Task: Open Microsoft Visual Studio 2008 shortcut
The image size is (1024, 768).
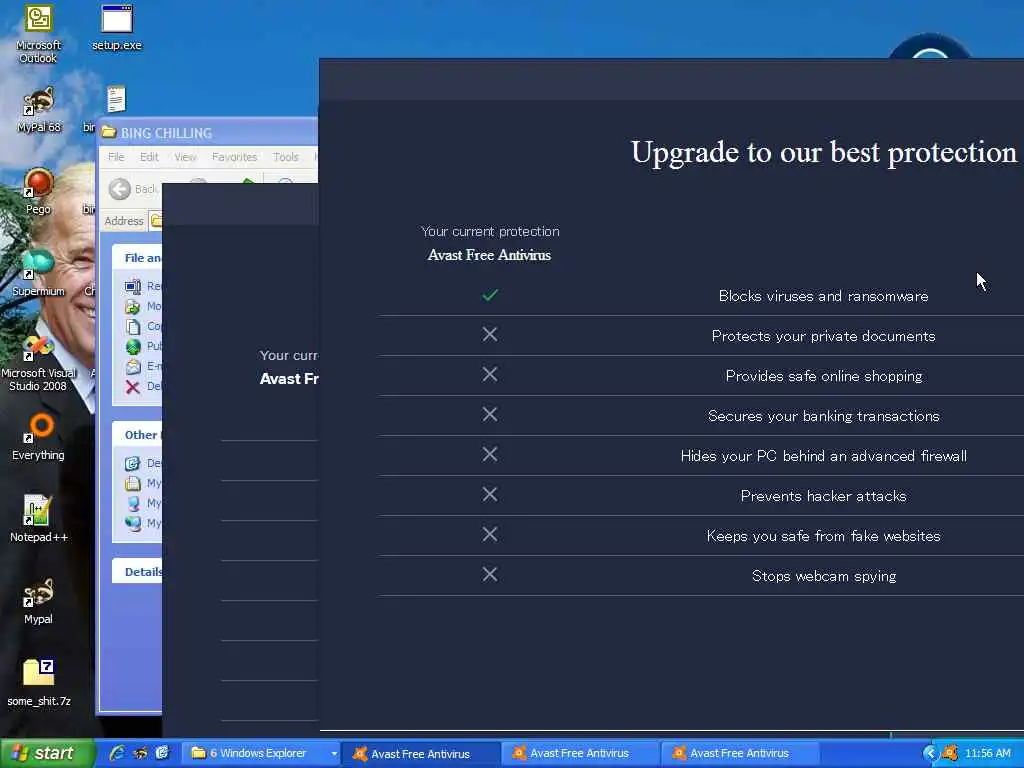Action: click(39, 363)
